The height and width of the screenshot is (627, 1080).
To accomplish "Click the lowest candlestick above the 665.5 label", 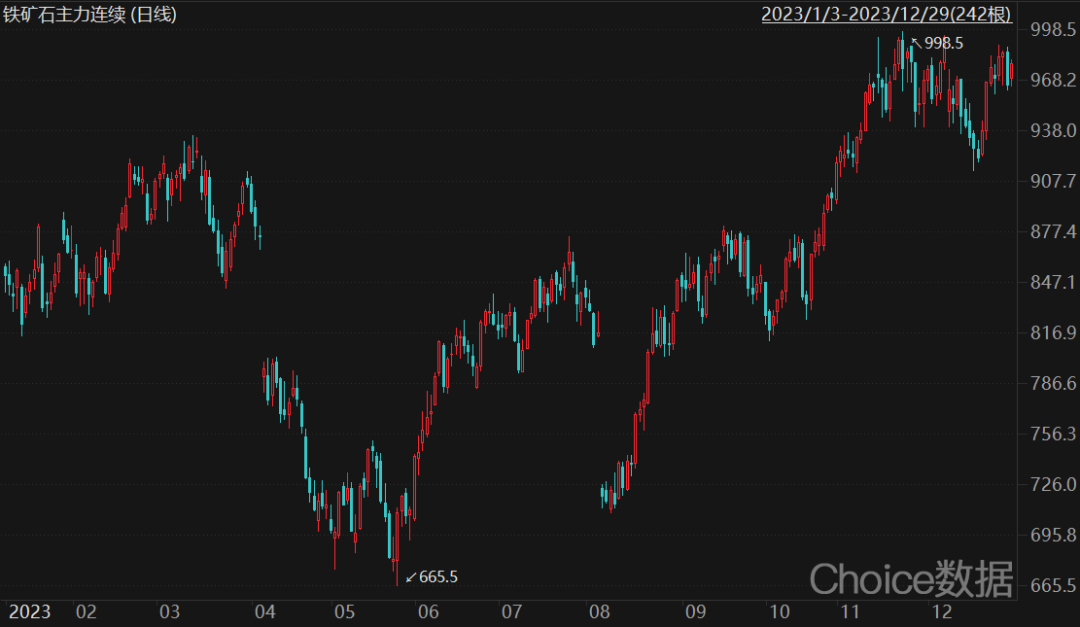I will tap(397, 544).
